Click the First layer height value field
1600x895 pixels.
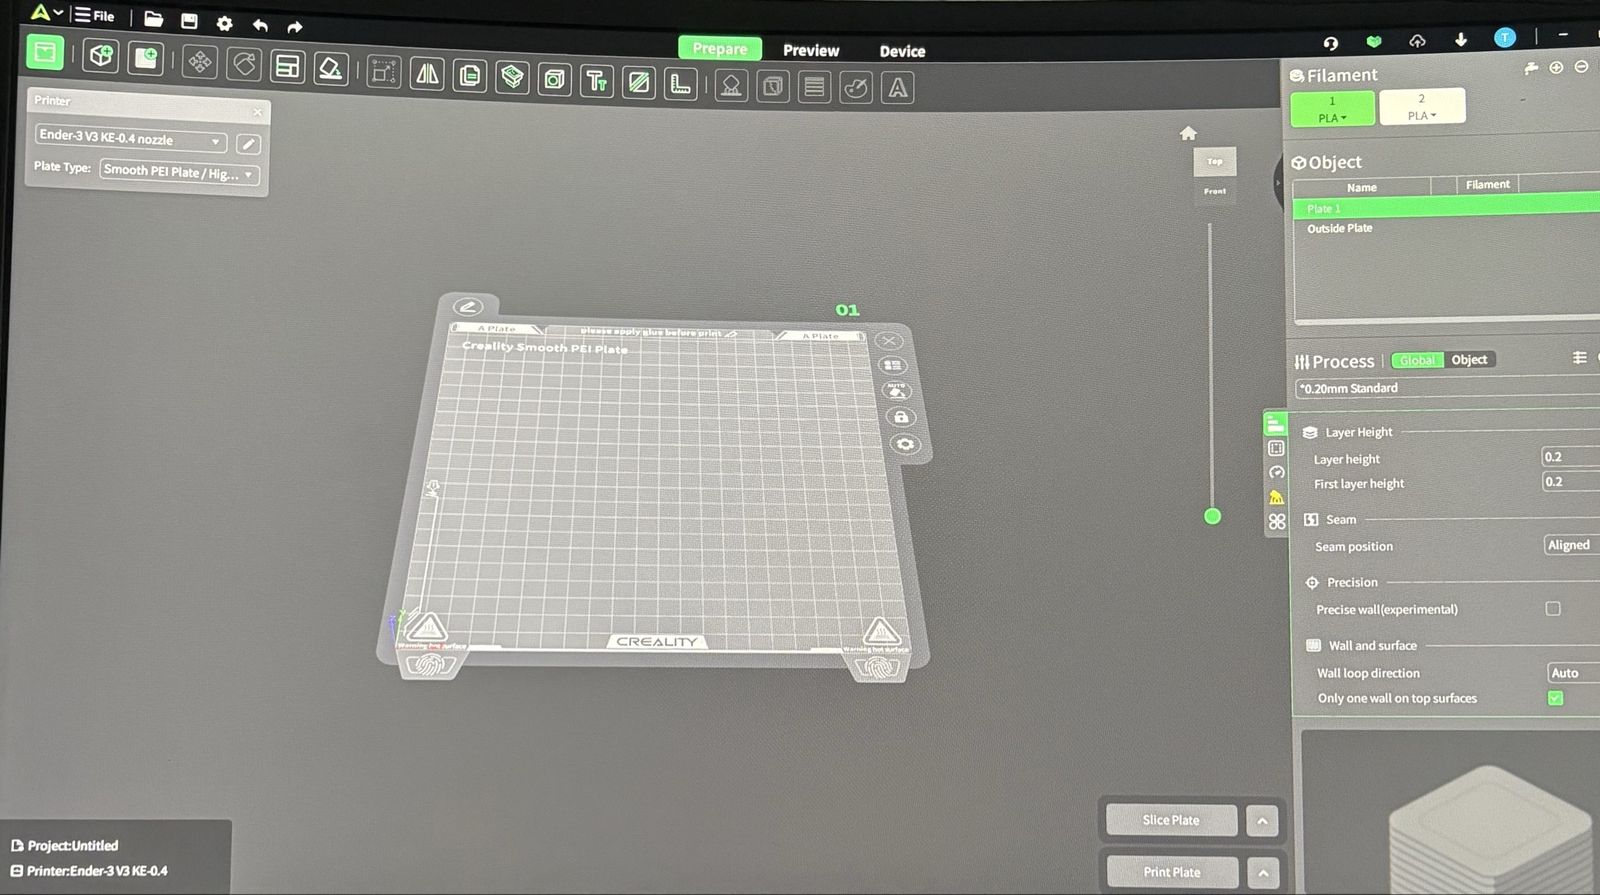[x=1570, y=482]
